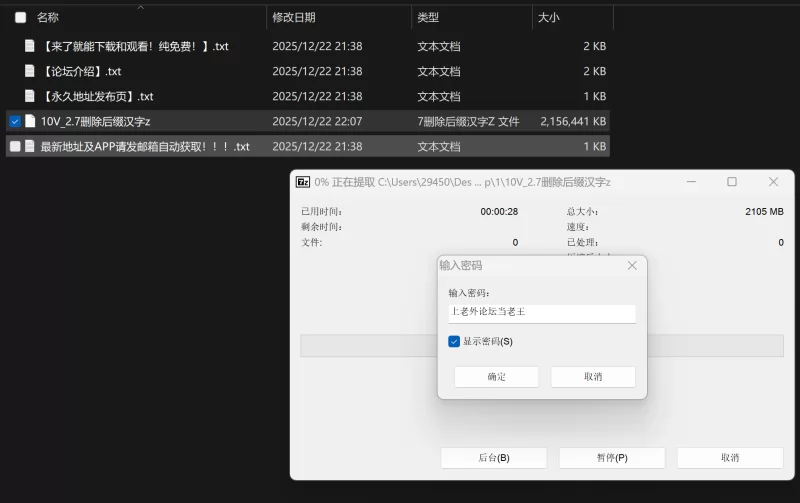The width and height of the screenshot is (800, 503).
Task: Click the 7-Zip icon in extraction window title
Action: (x=302, y=182)
